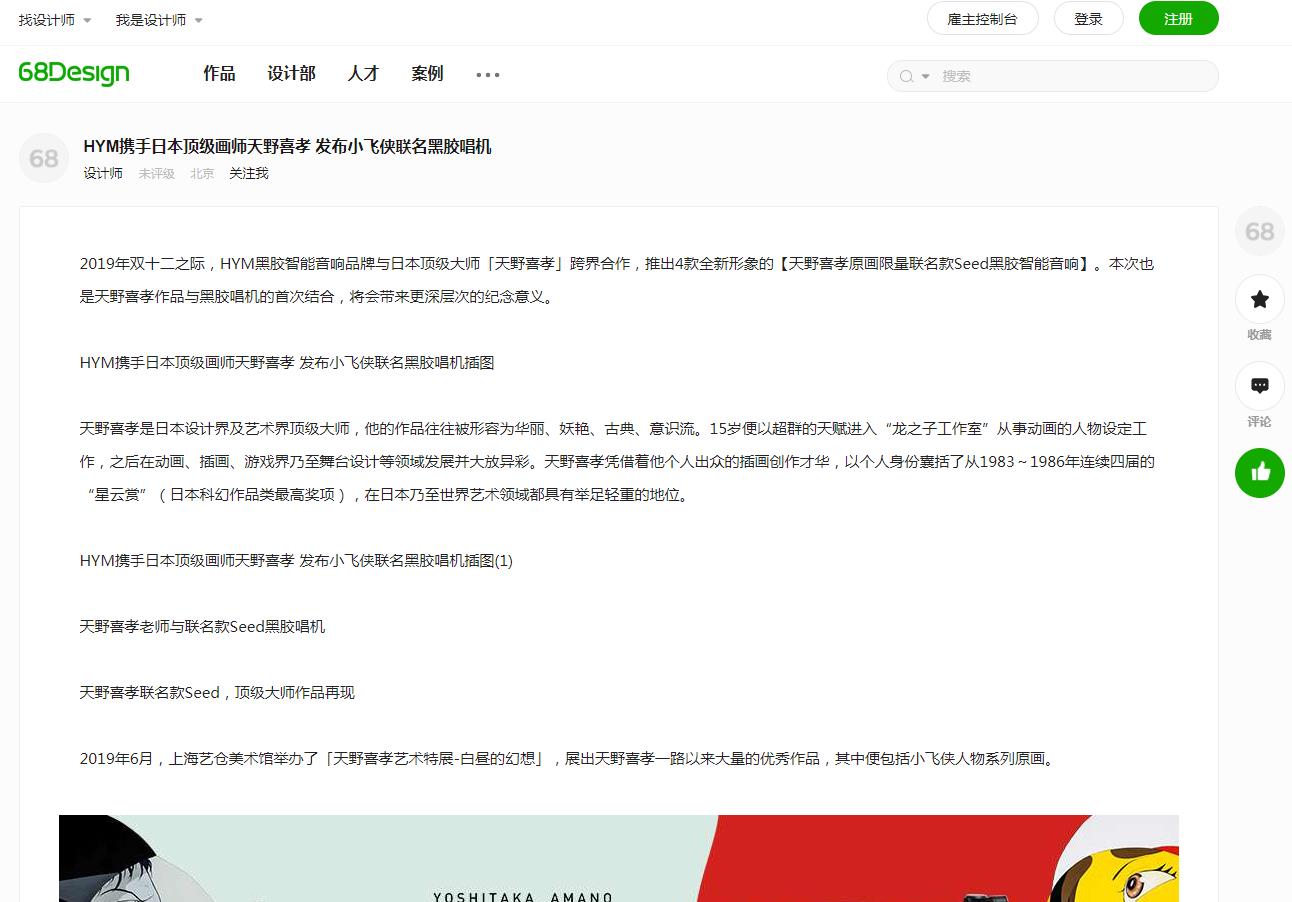Open the search type dropdown arrow

coord(925,76)
